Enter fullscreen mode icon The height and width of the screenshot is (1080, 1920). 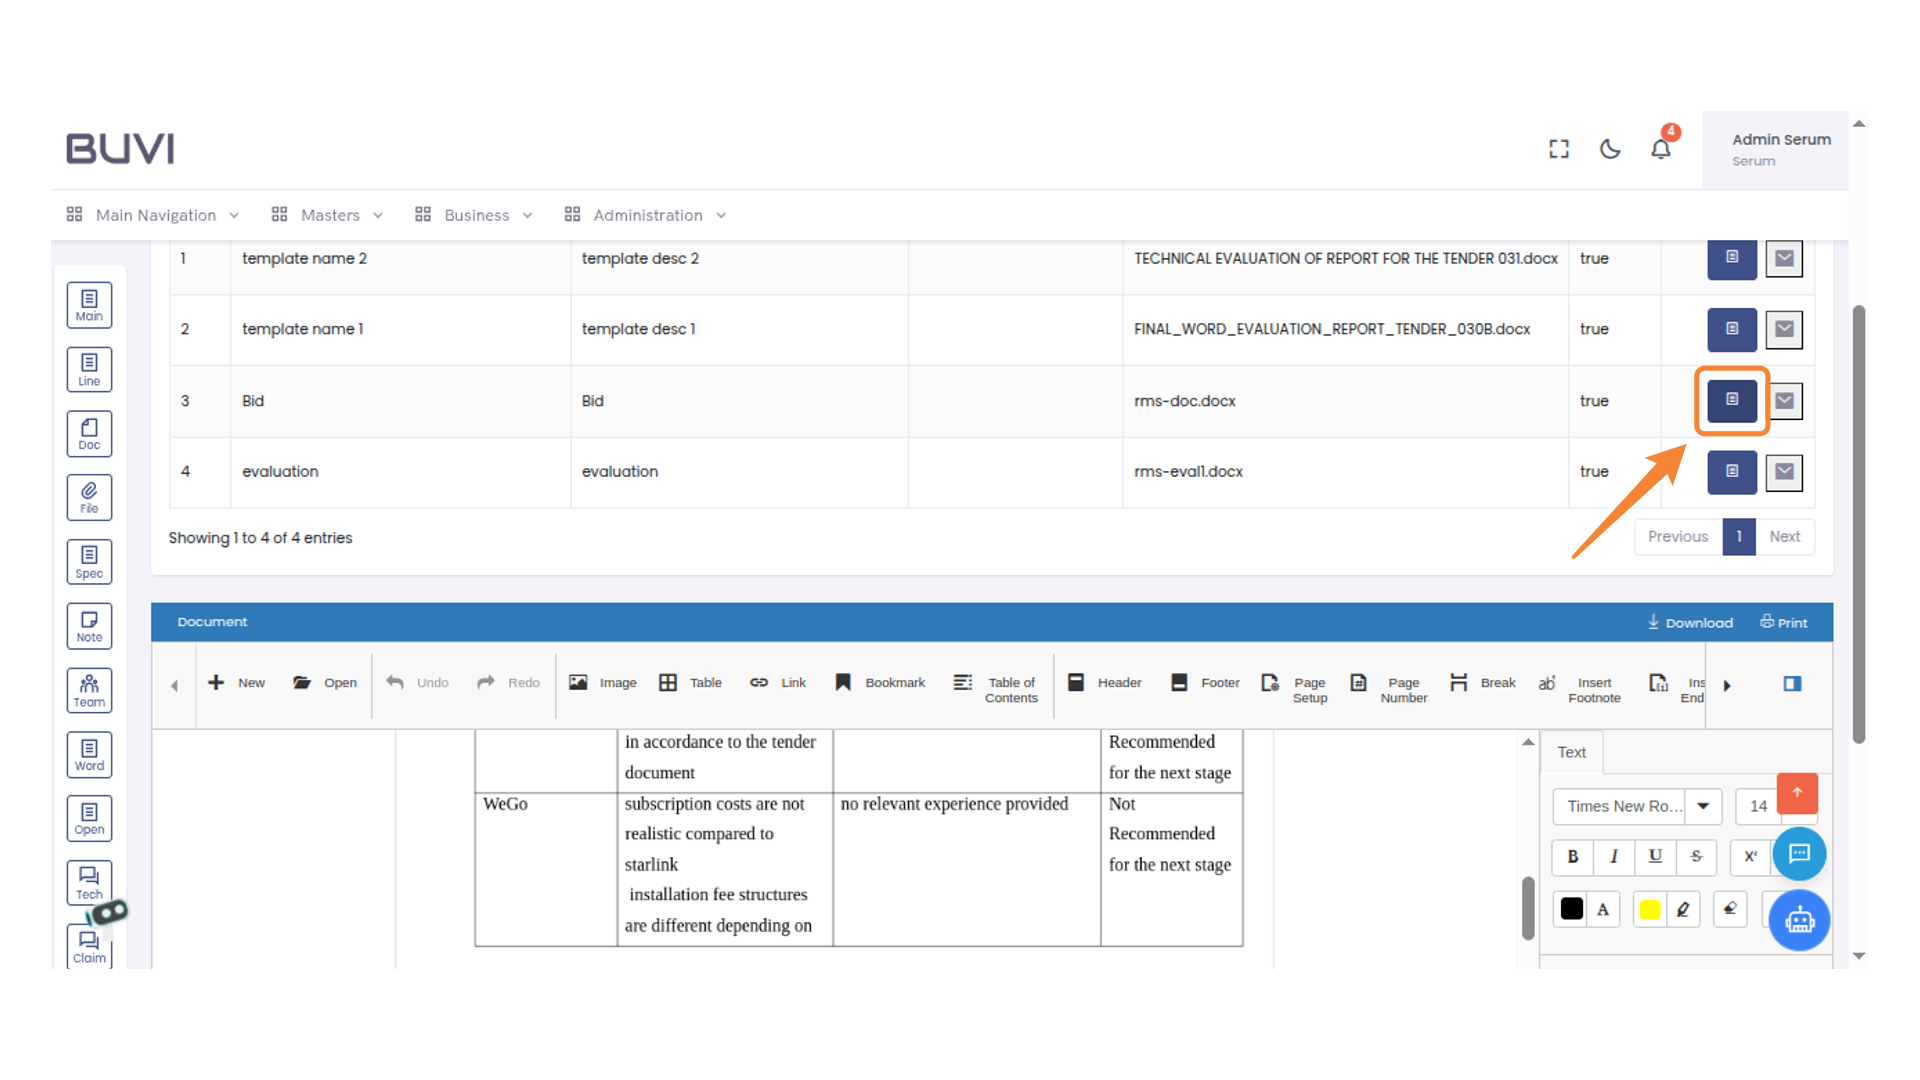1558,149
